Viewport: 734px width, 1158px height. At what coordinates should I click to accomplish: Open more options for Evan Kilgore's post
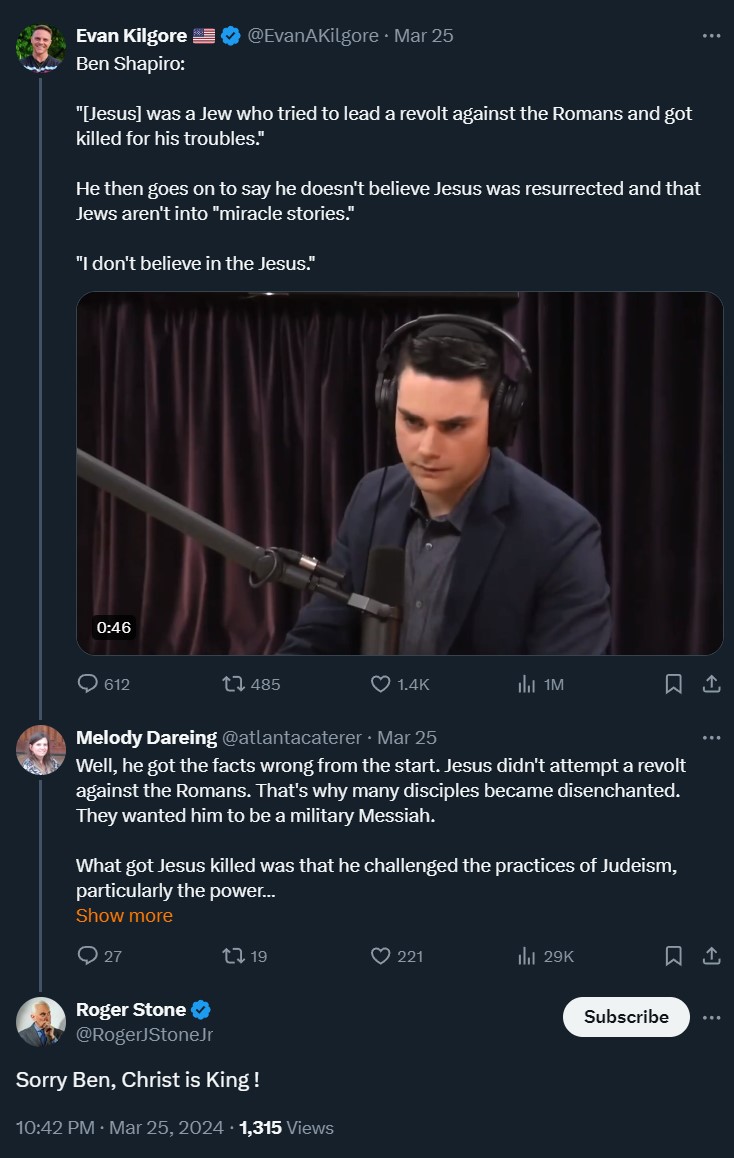tap(711, 36)
